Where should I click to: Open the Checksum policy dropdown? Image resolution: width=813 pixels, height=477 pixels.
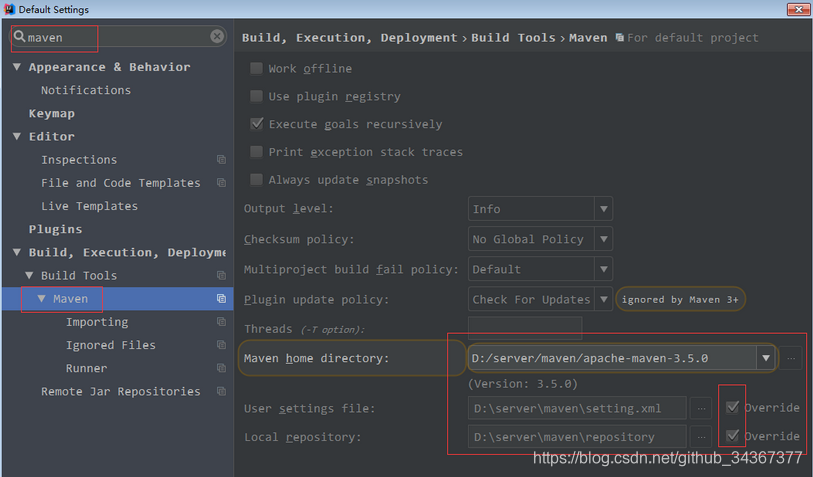pos(604,239)
